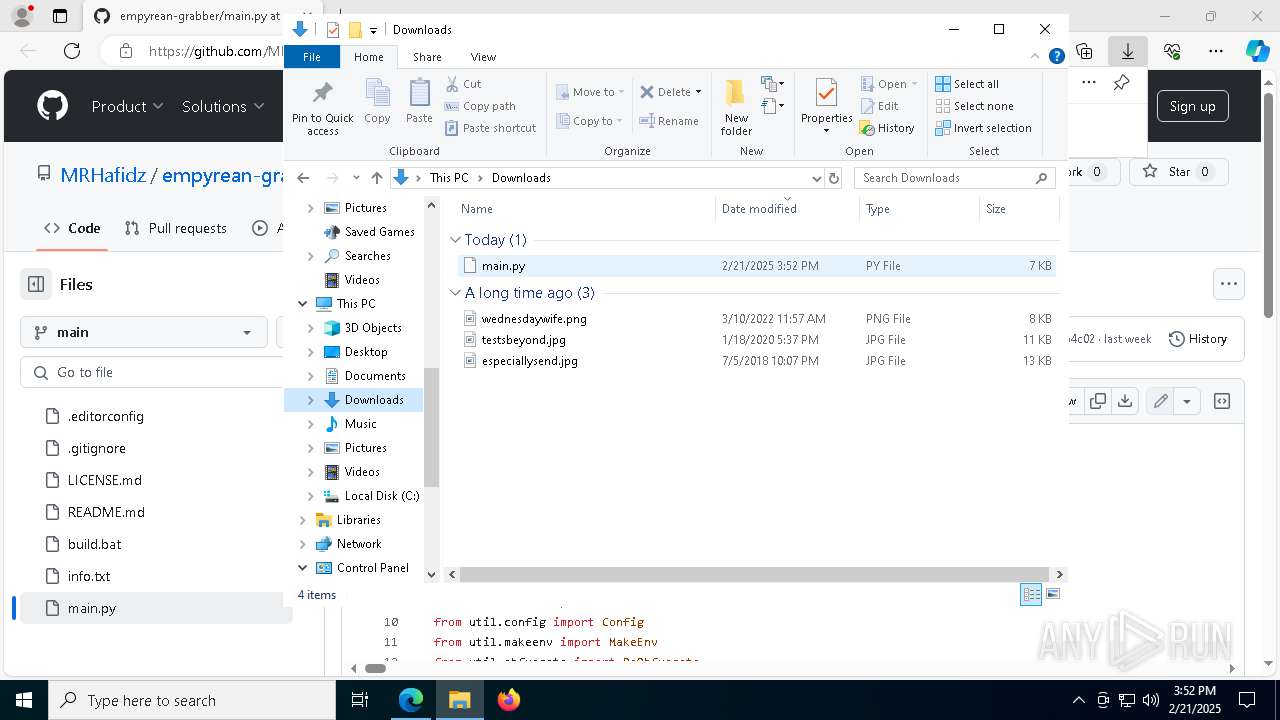Switch to large icons view layout
This screenshot has height=720, width=1280.
1052,594
